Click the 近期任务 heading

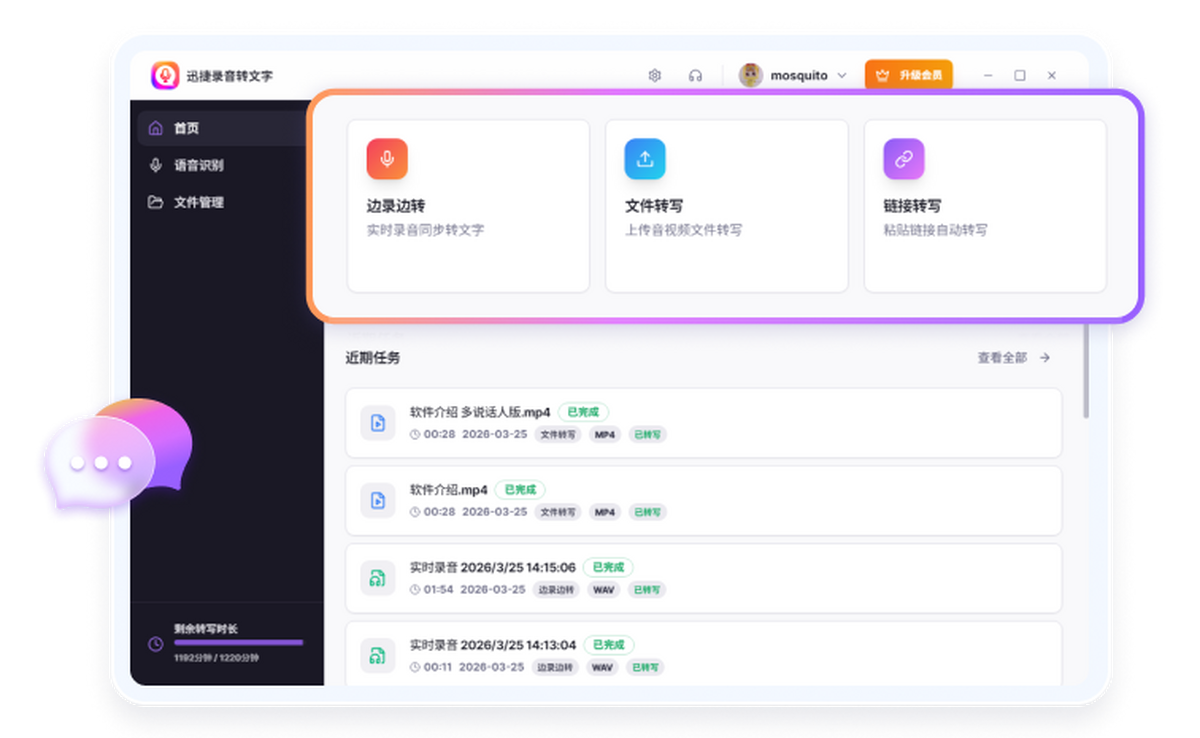point(373,357)
